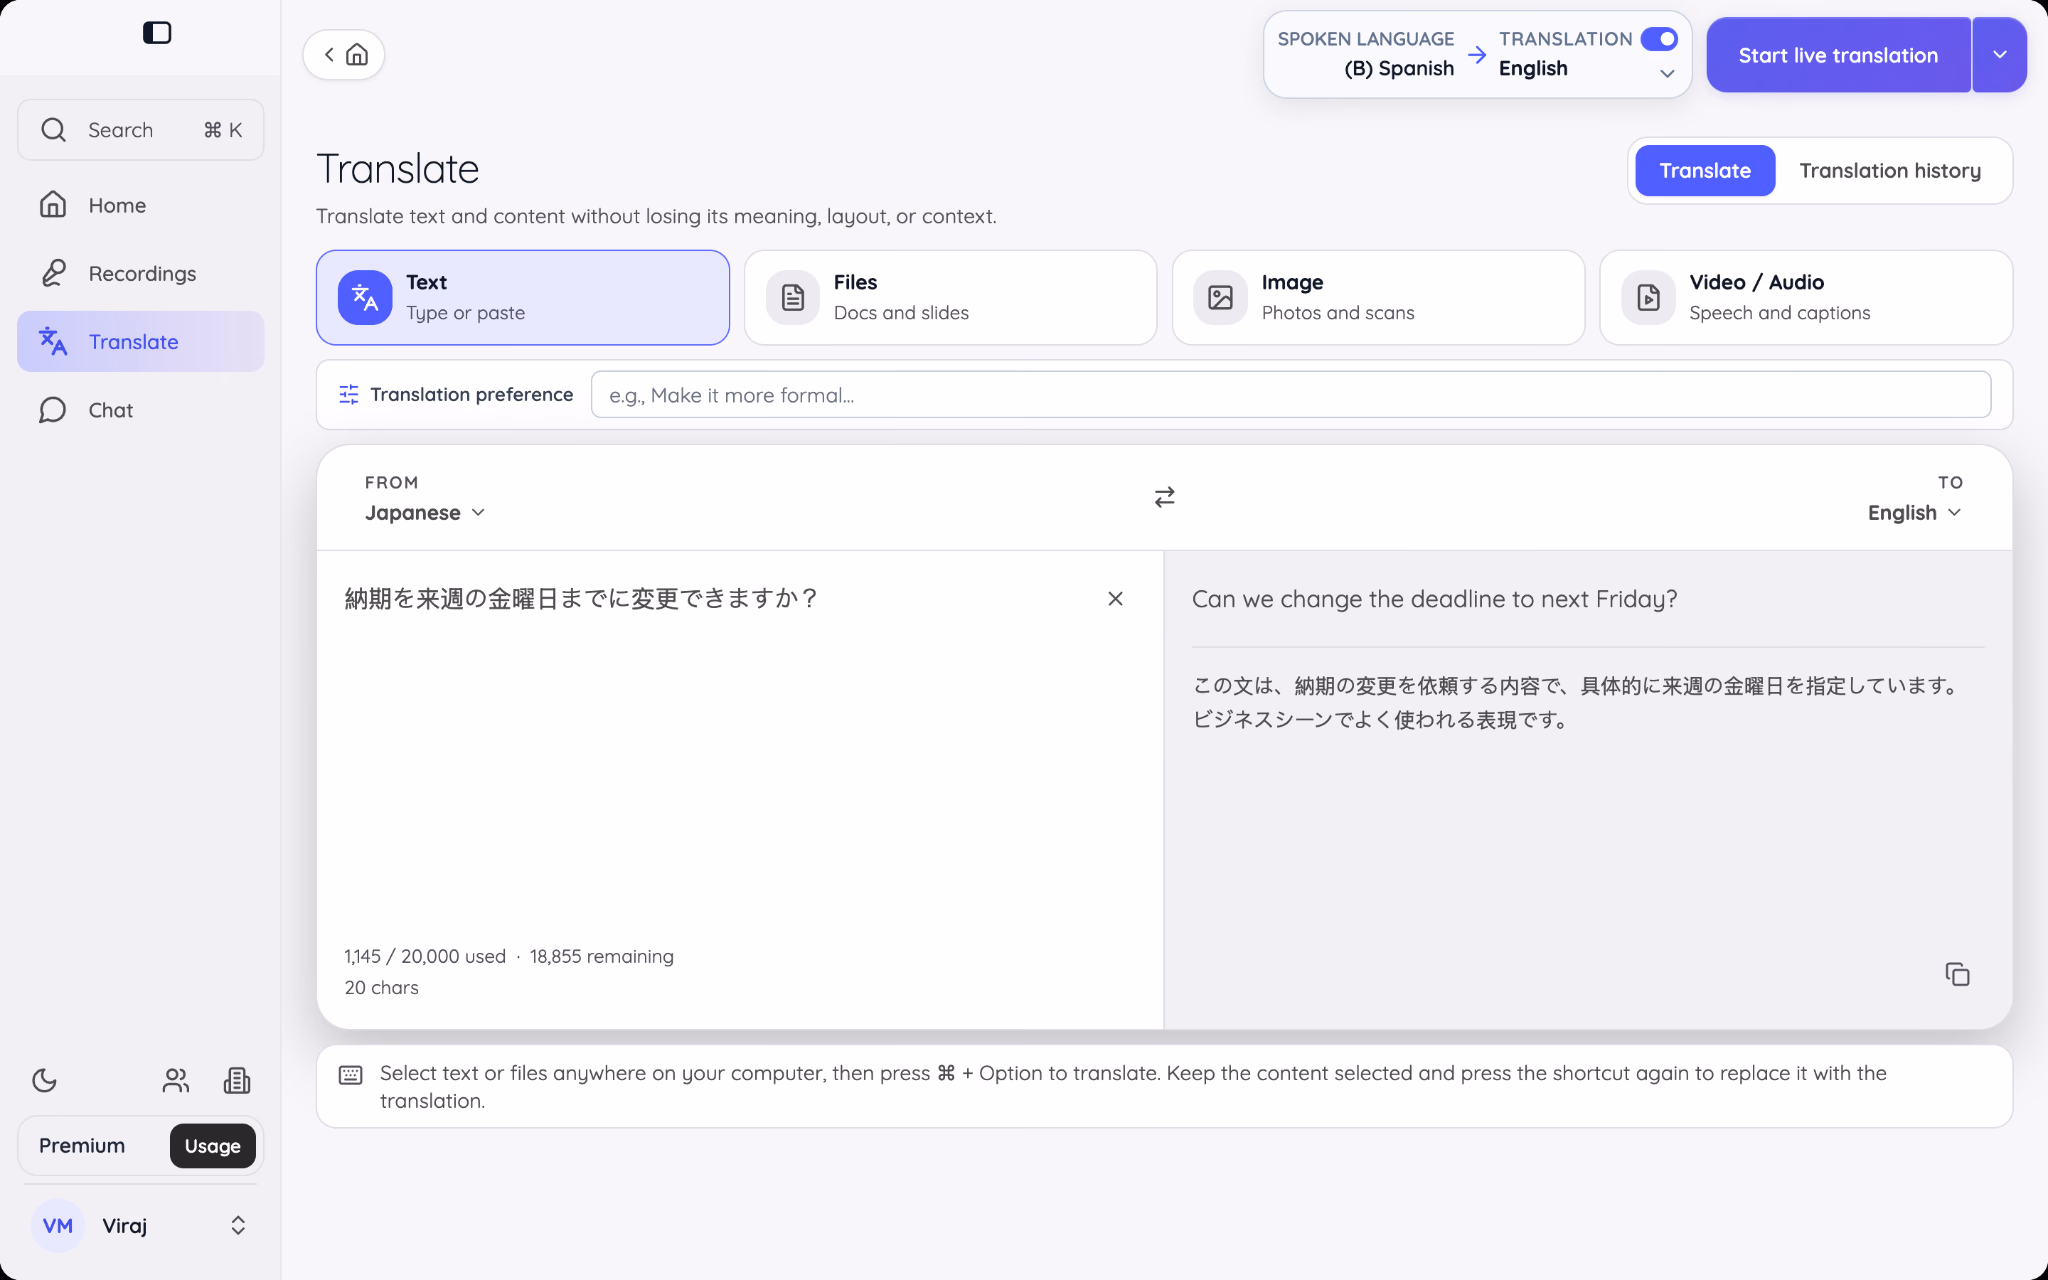Click the VM avatar
The width and height of the screenshot is (2048, 1280).
coord(58,1226)
